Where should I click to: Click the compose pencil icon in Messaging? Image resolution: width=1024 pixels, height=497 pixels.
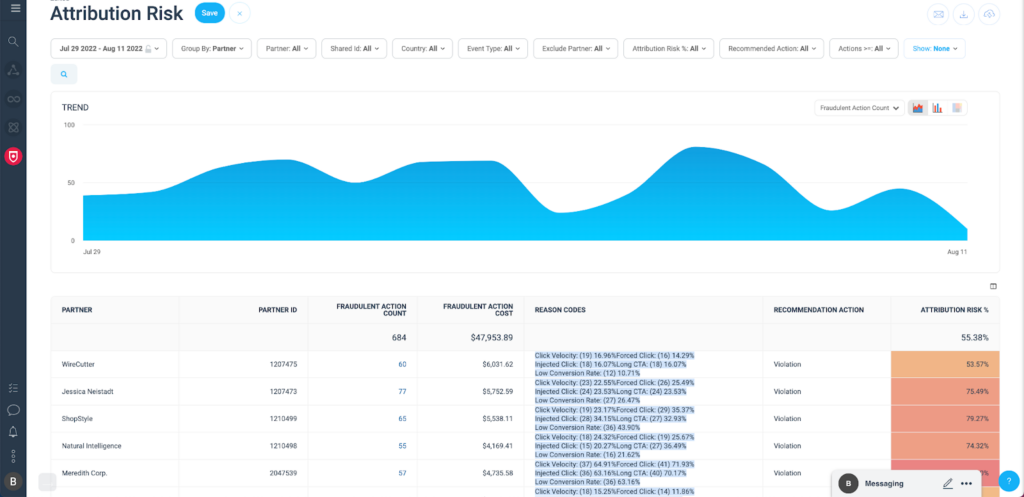point(947,483)
